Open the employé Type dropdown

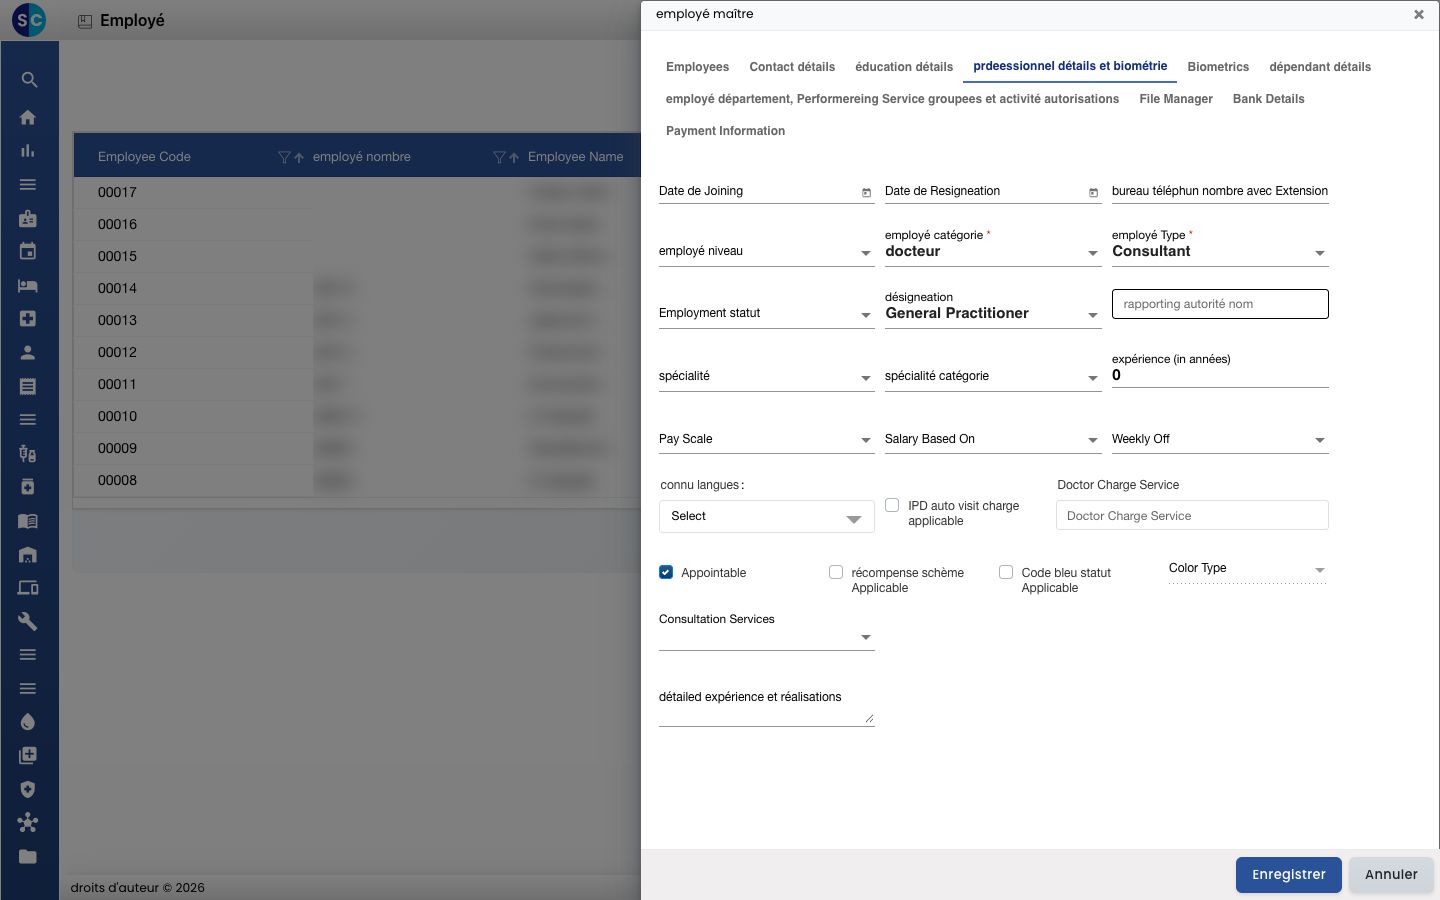1220,252
